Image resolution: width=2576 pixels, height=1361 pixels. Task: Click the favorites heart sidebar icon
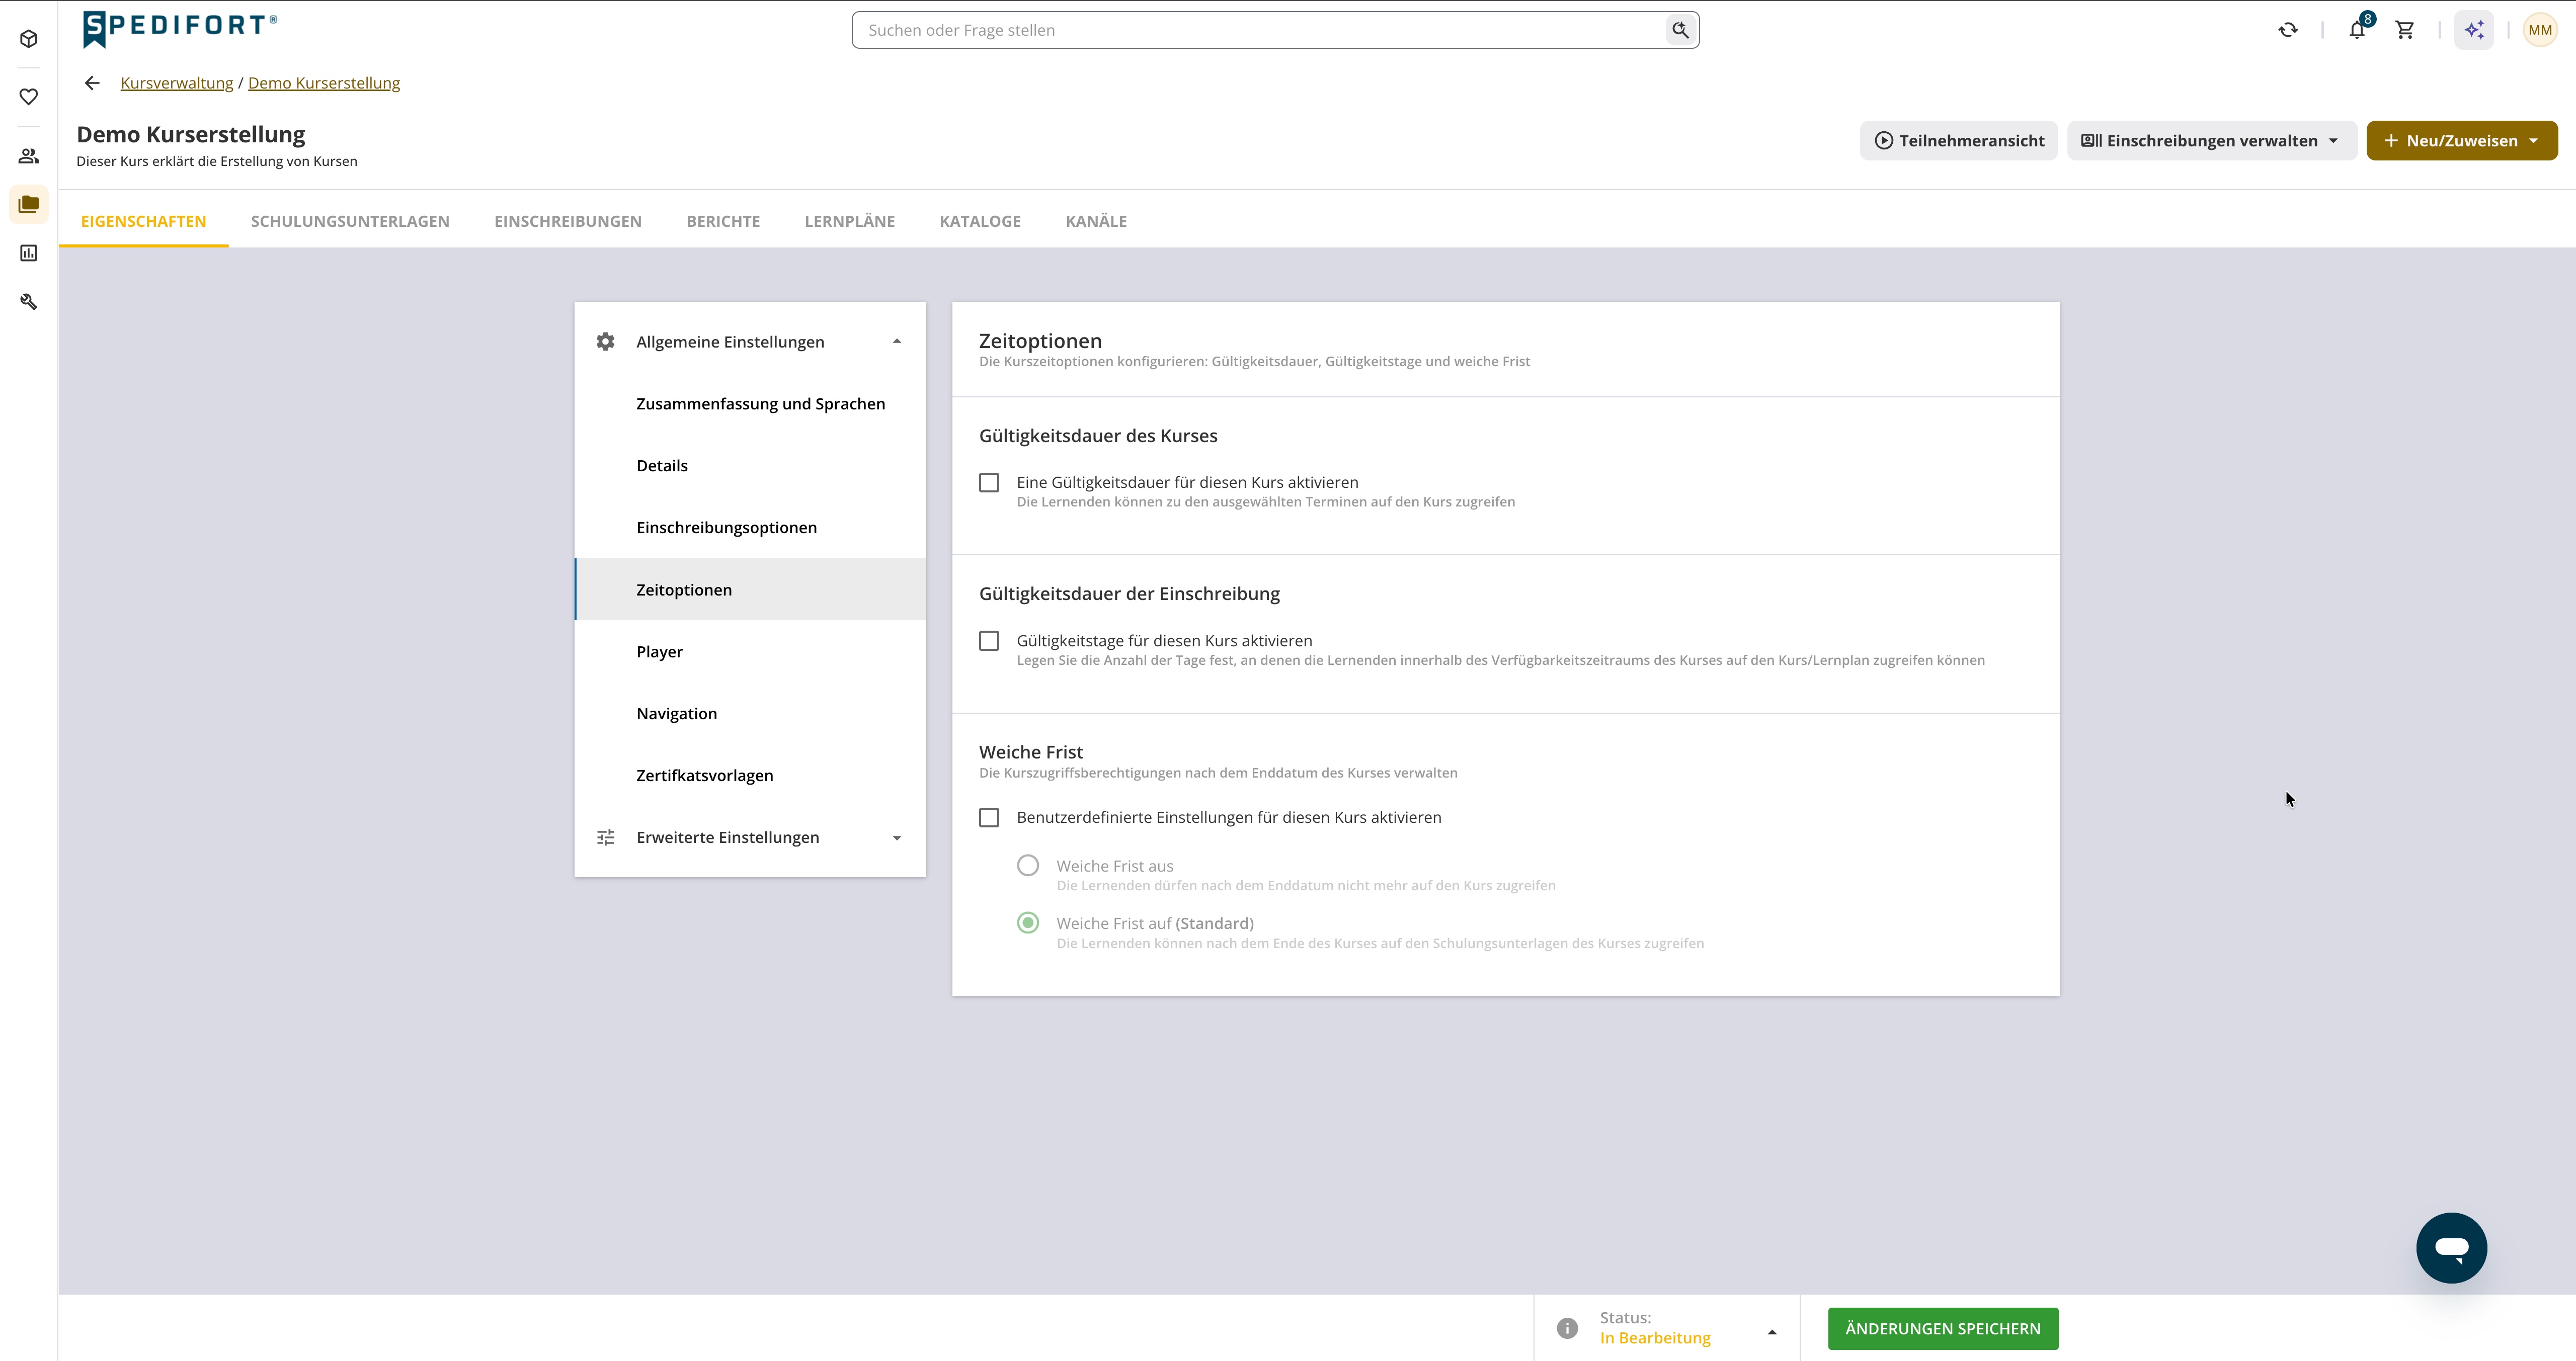click(29, 97)
